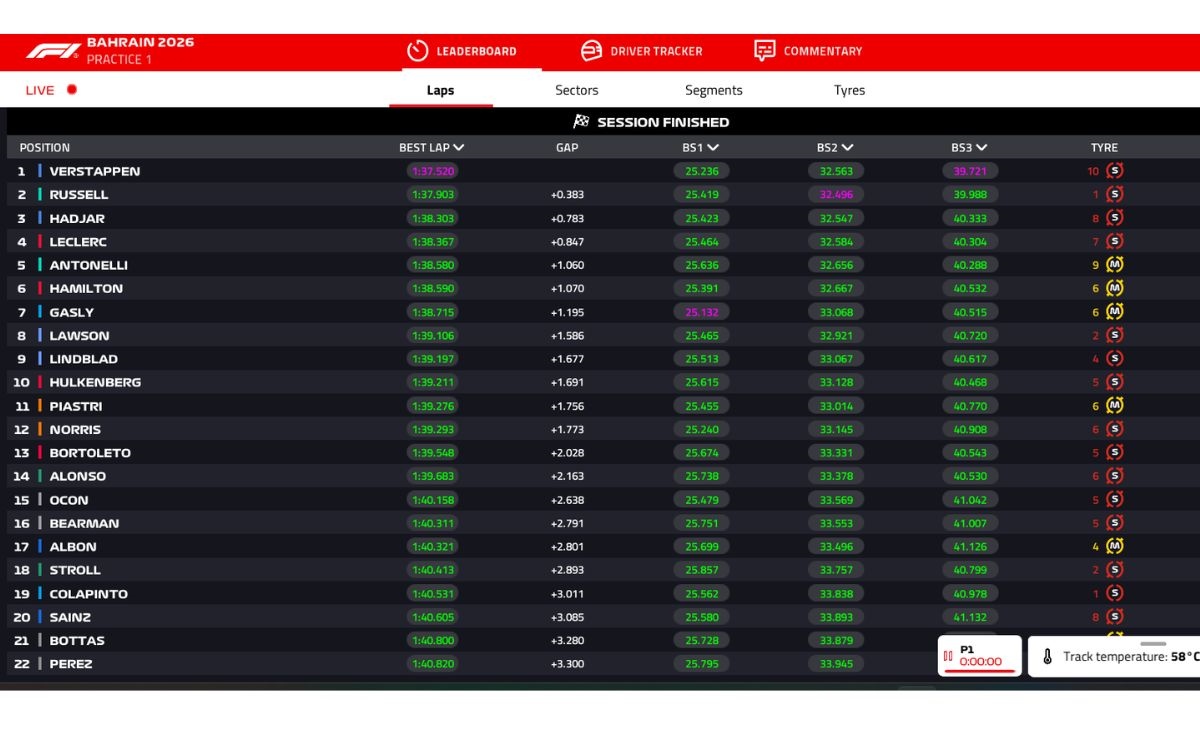Click Norris's best lap 1:39.293

pyautogui.click(x=433, y=429)
